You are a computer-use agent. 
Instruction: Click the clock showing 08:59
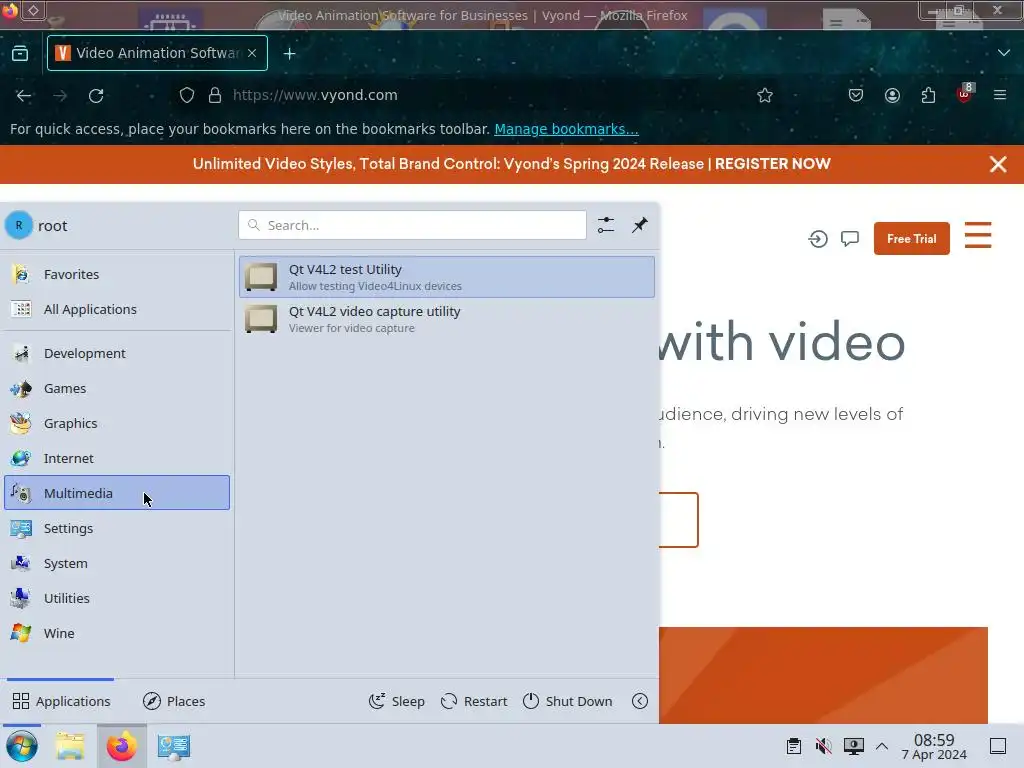tap(934, 746)
